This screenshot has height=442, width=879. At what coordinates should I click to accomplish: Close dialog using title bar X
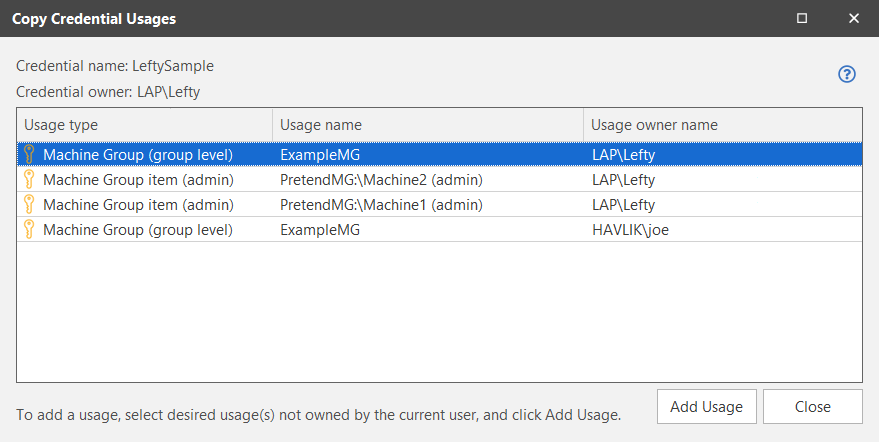(x=853, y=18)
